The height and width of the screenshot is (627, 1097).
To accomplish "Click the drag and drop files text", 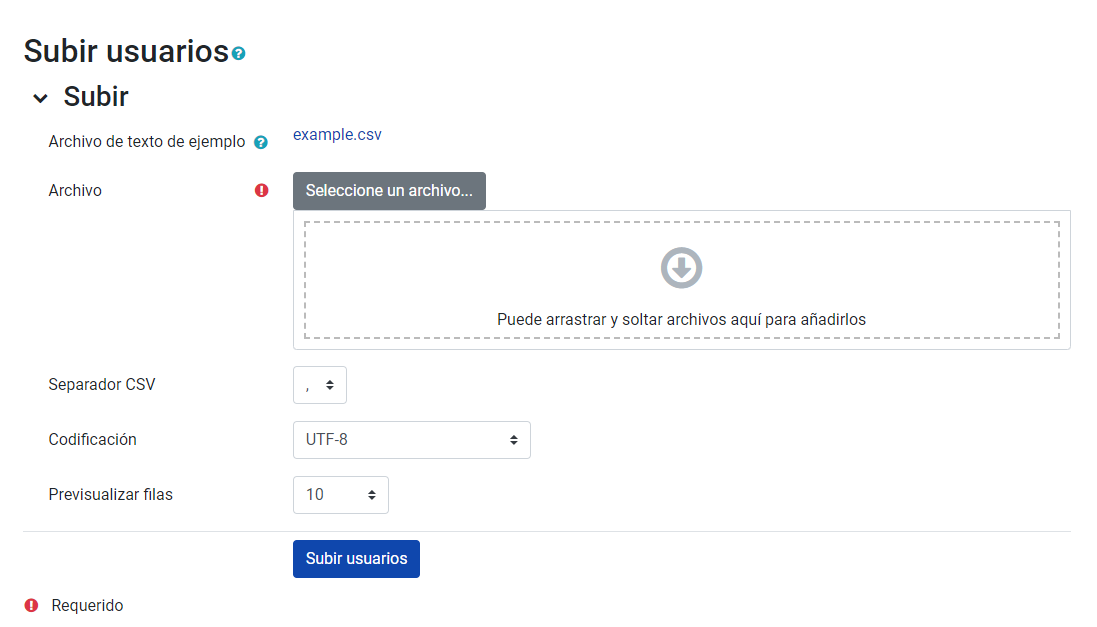I will click(681, 320).
